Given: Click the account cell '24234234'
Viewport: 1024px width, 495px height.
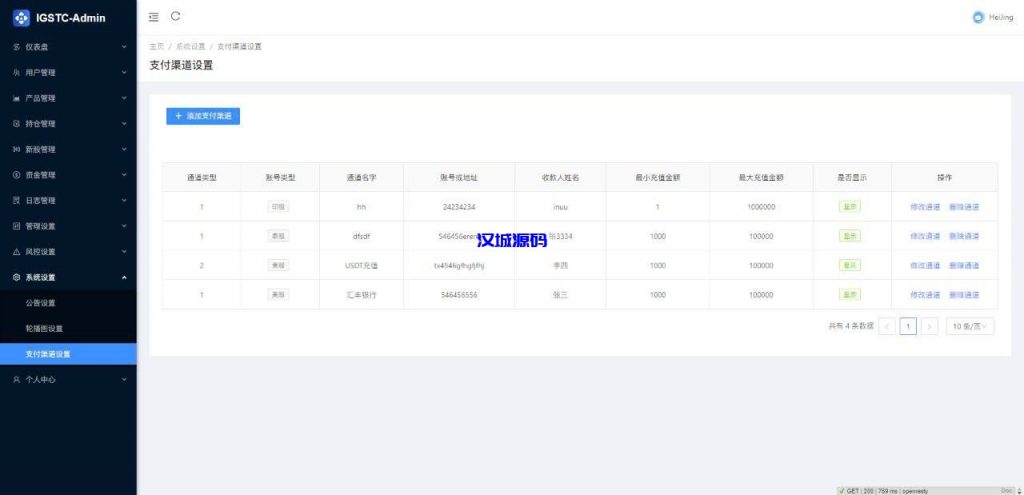Looking at the screenshot, I should (x=458, y=207).
